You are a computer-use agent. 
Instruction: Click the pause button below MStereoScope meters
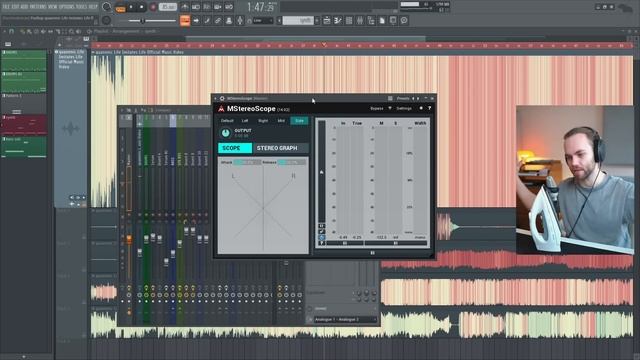click(372, 253)
